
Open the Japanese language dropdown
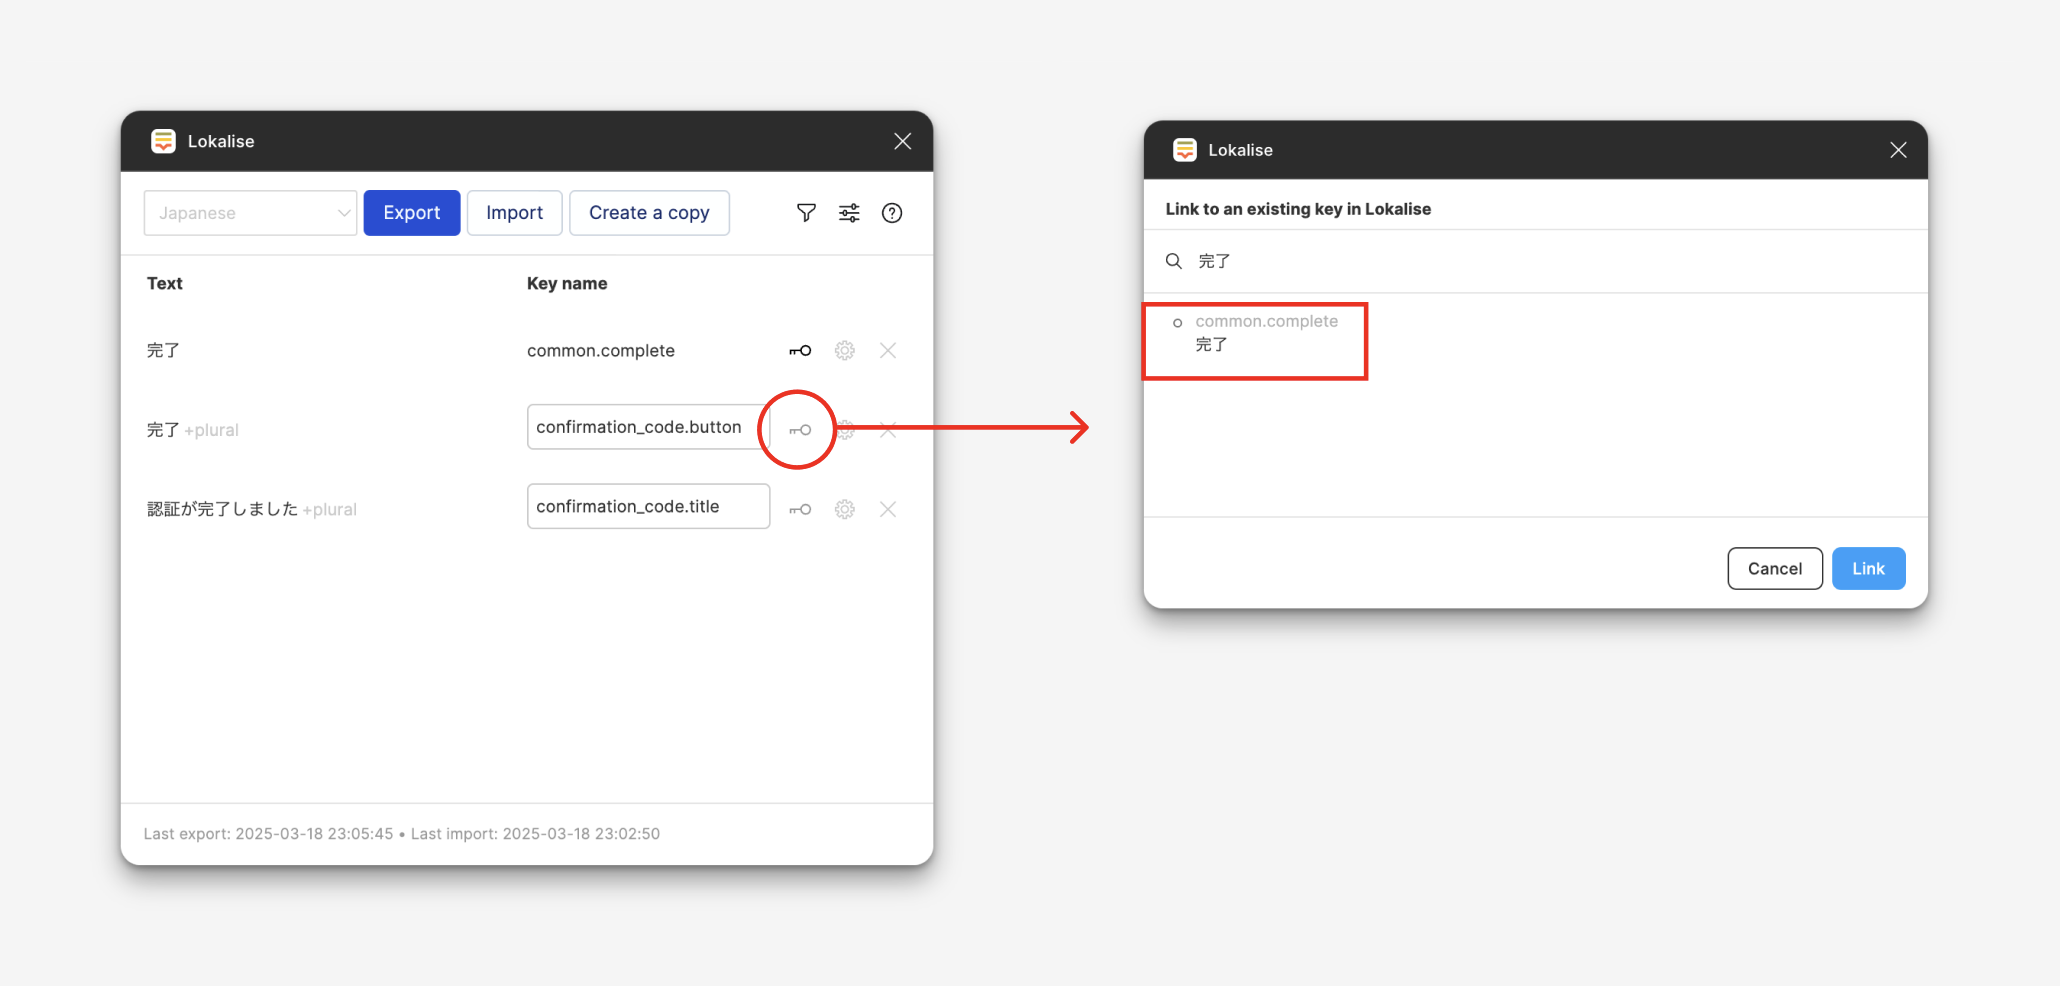(250, 213)
